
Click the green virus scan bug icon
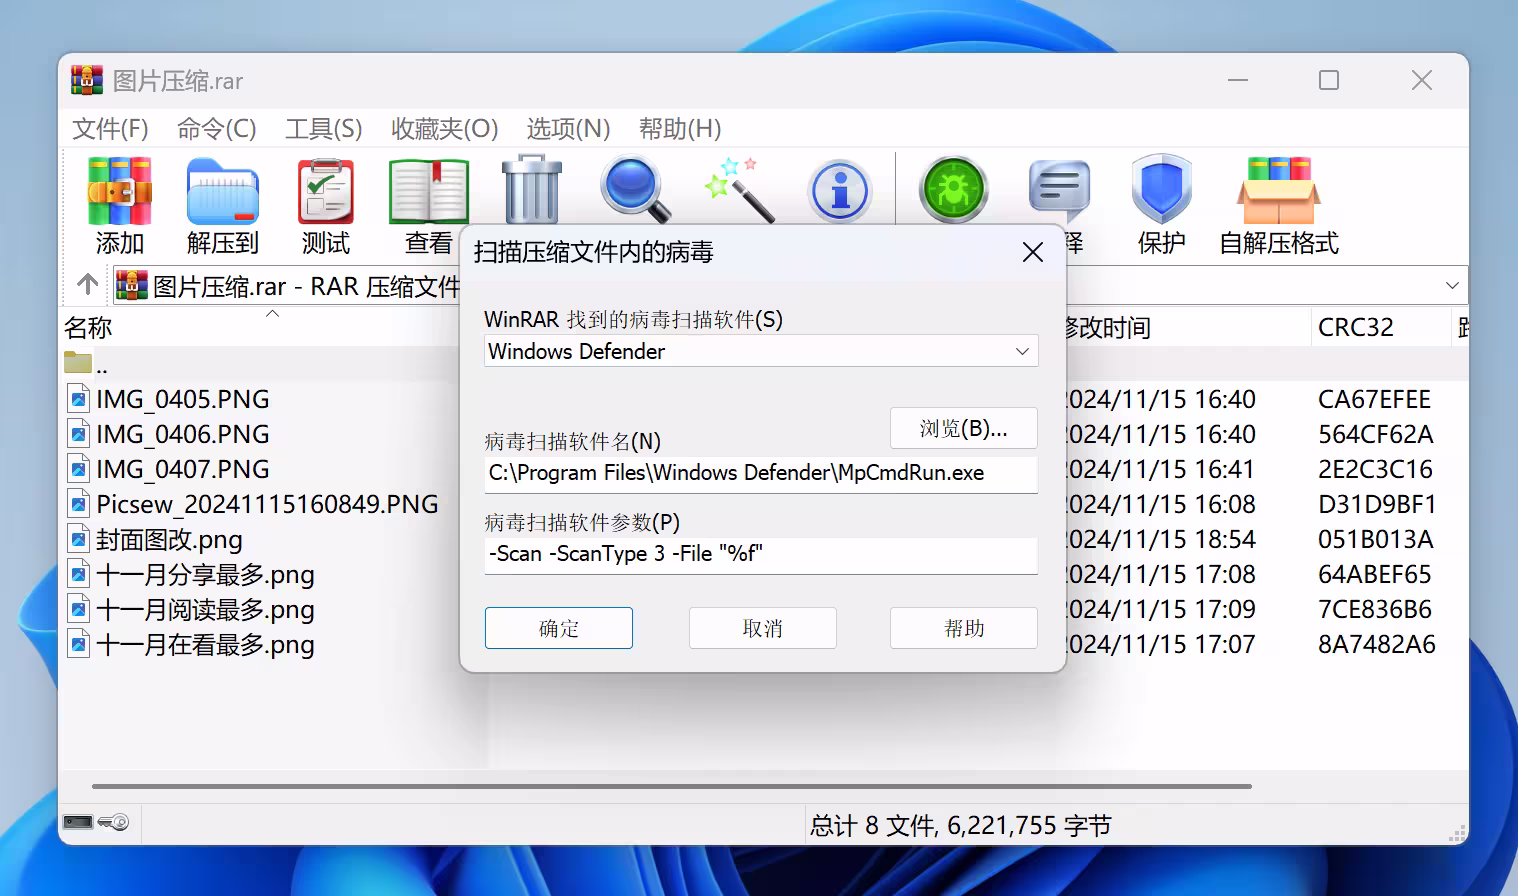[x=954, y=188]
